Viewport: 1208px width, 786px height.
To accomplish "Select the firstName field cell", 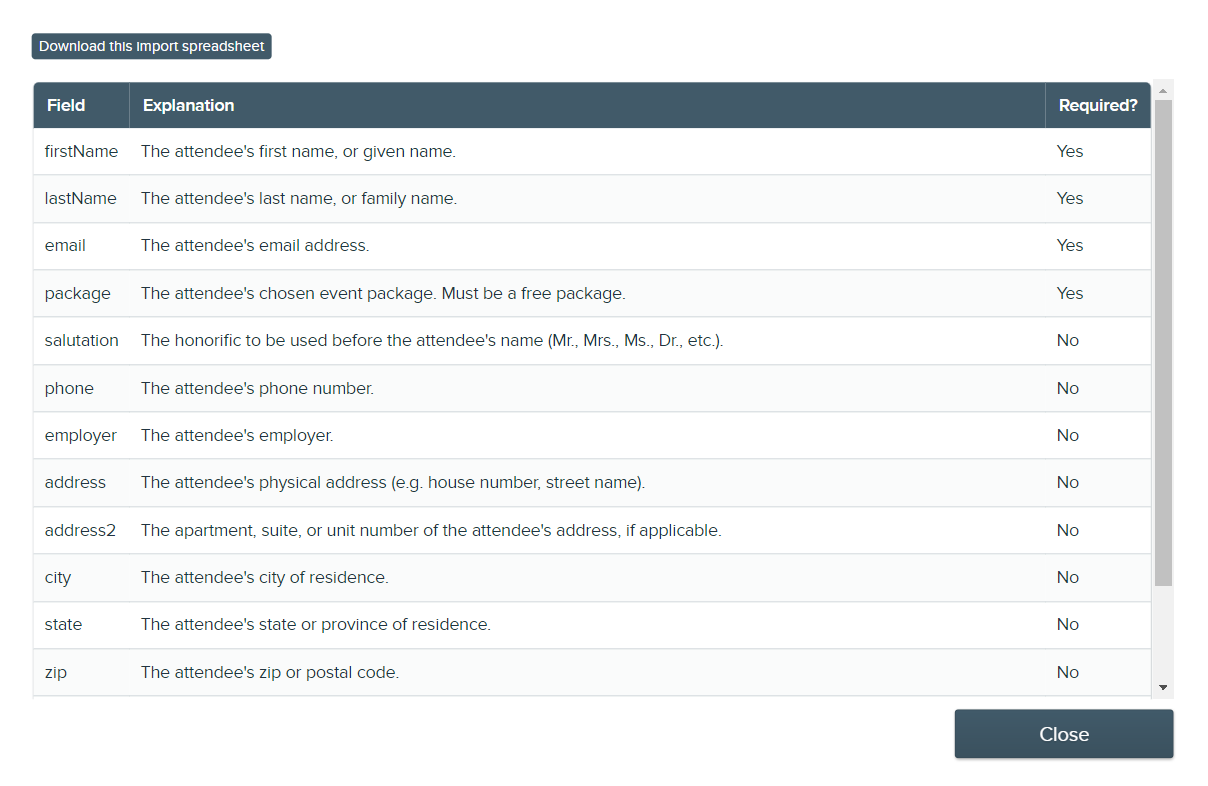I will pyautogui.click(x=81, y=152).
